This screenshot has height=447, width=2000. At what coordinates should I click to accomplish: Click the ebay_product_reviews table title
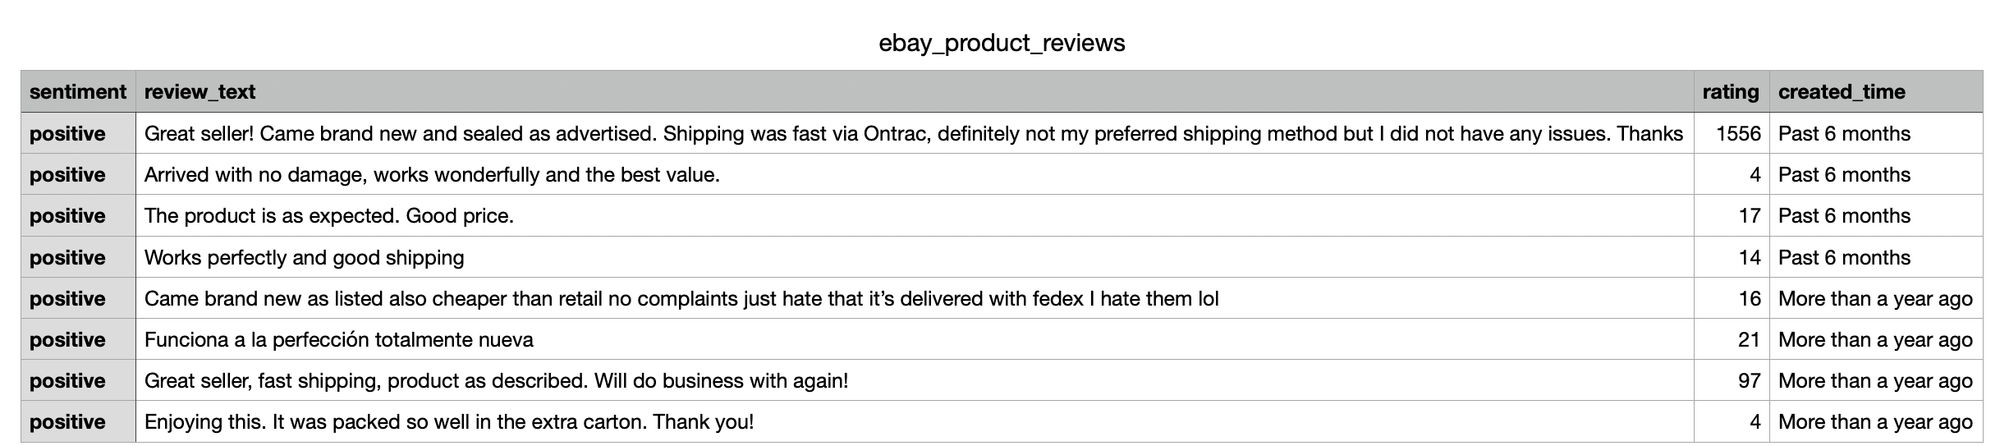[1001, 43]
